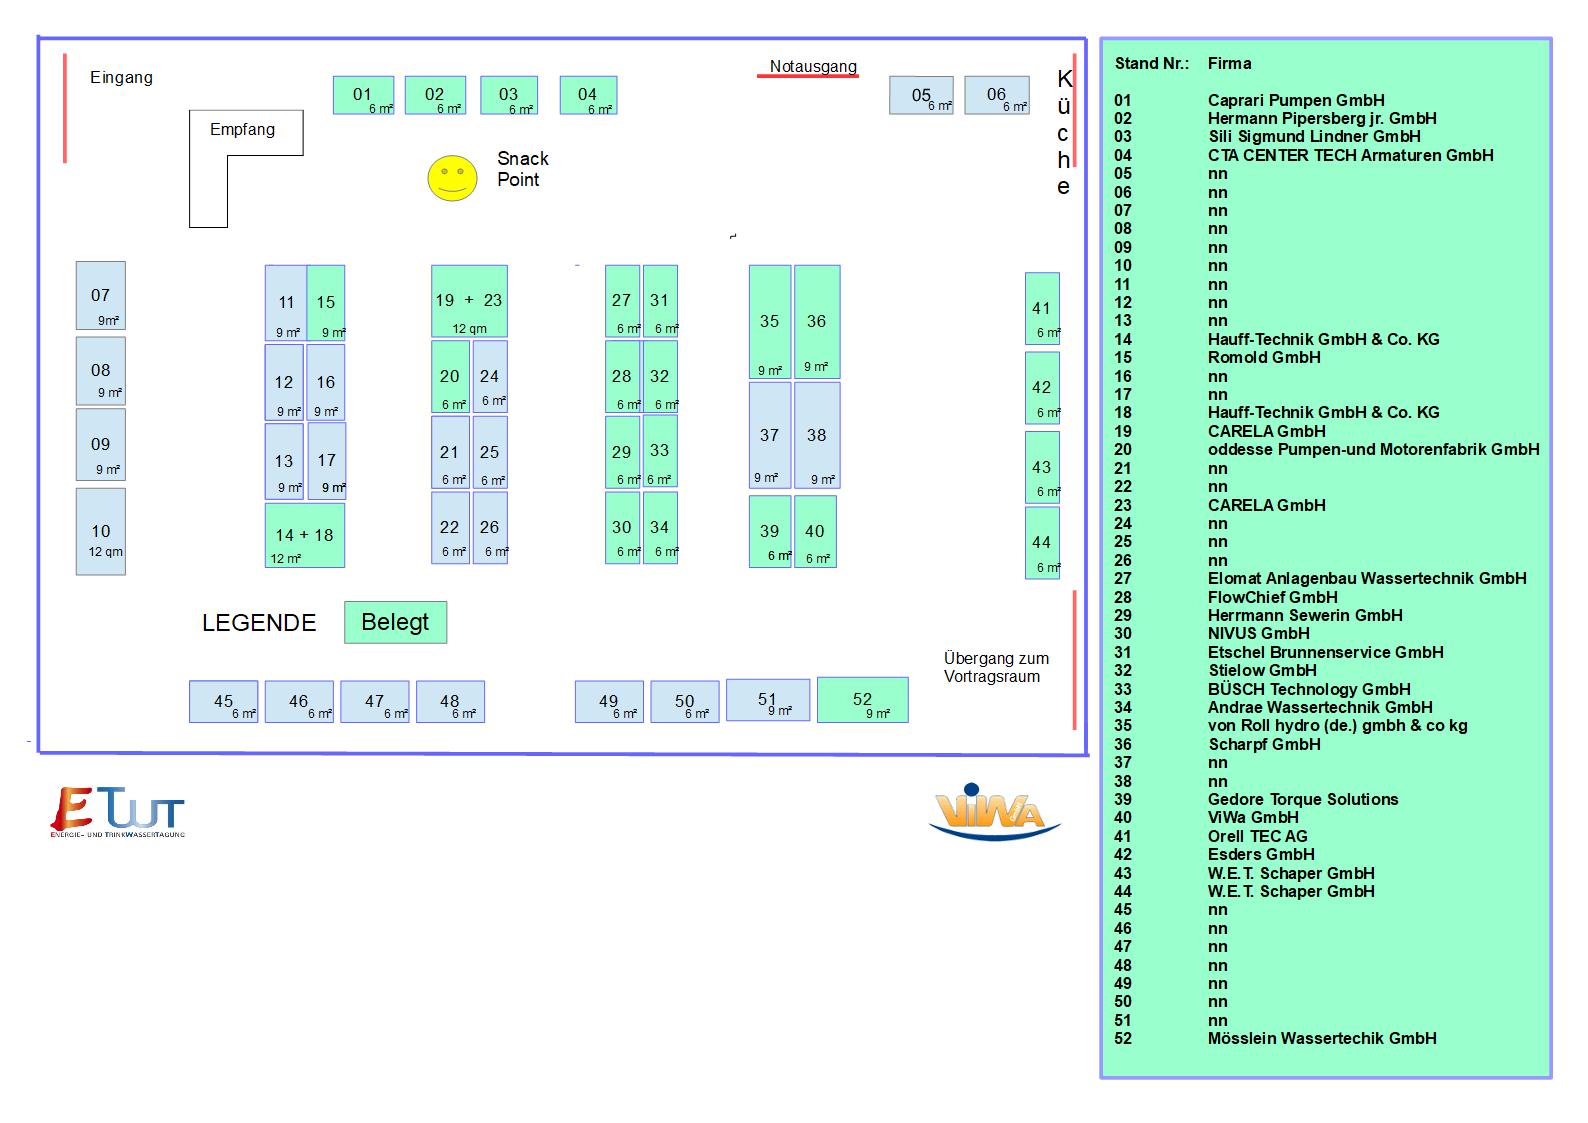Image resolution: width=1588 pixels, height=1123 pixels.
Task: Click booth 45 in the bottom row
Action: coord(224,702)
